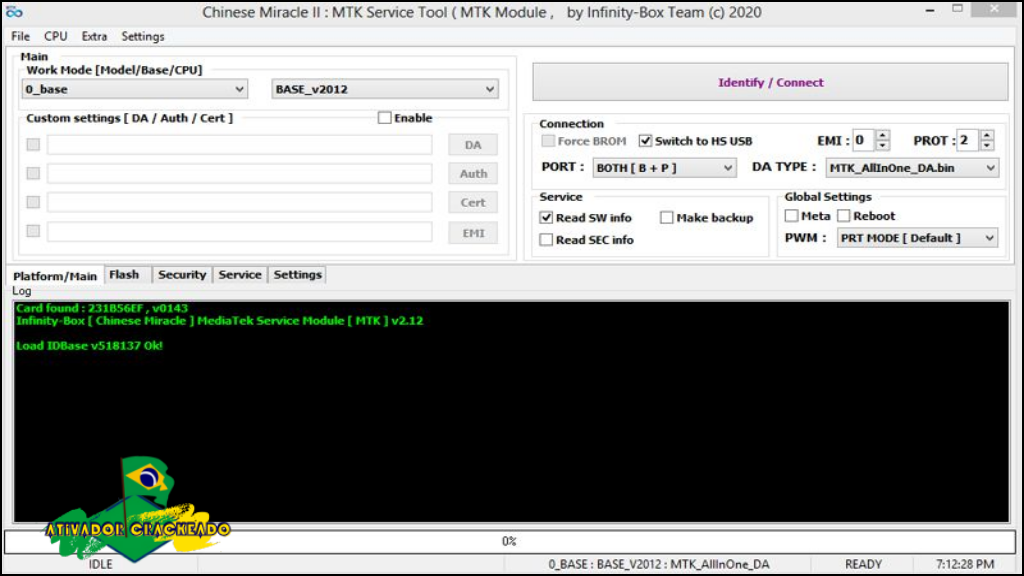Enable Make backup option
The height and width of the screenshot is (576, 1024).
[x=666, y=217]
